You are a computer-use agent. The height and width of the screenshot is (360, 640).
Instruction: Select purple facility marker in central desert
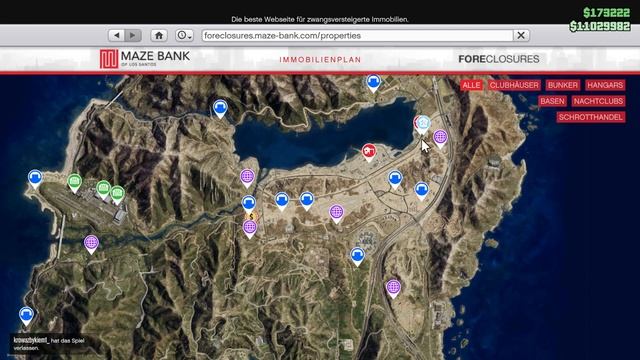point(336,212)
